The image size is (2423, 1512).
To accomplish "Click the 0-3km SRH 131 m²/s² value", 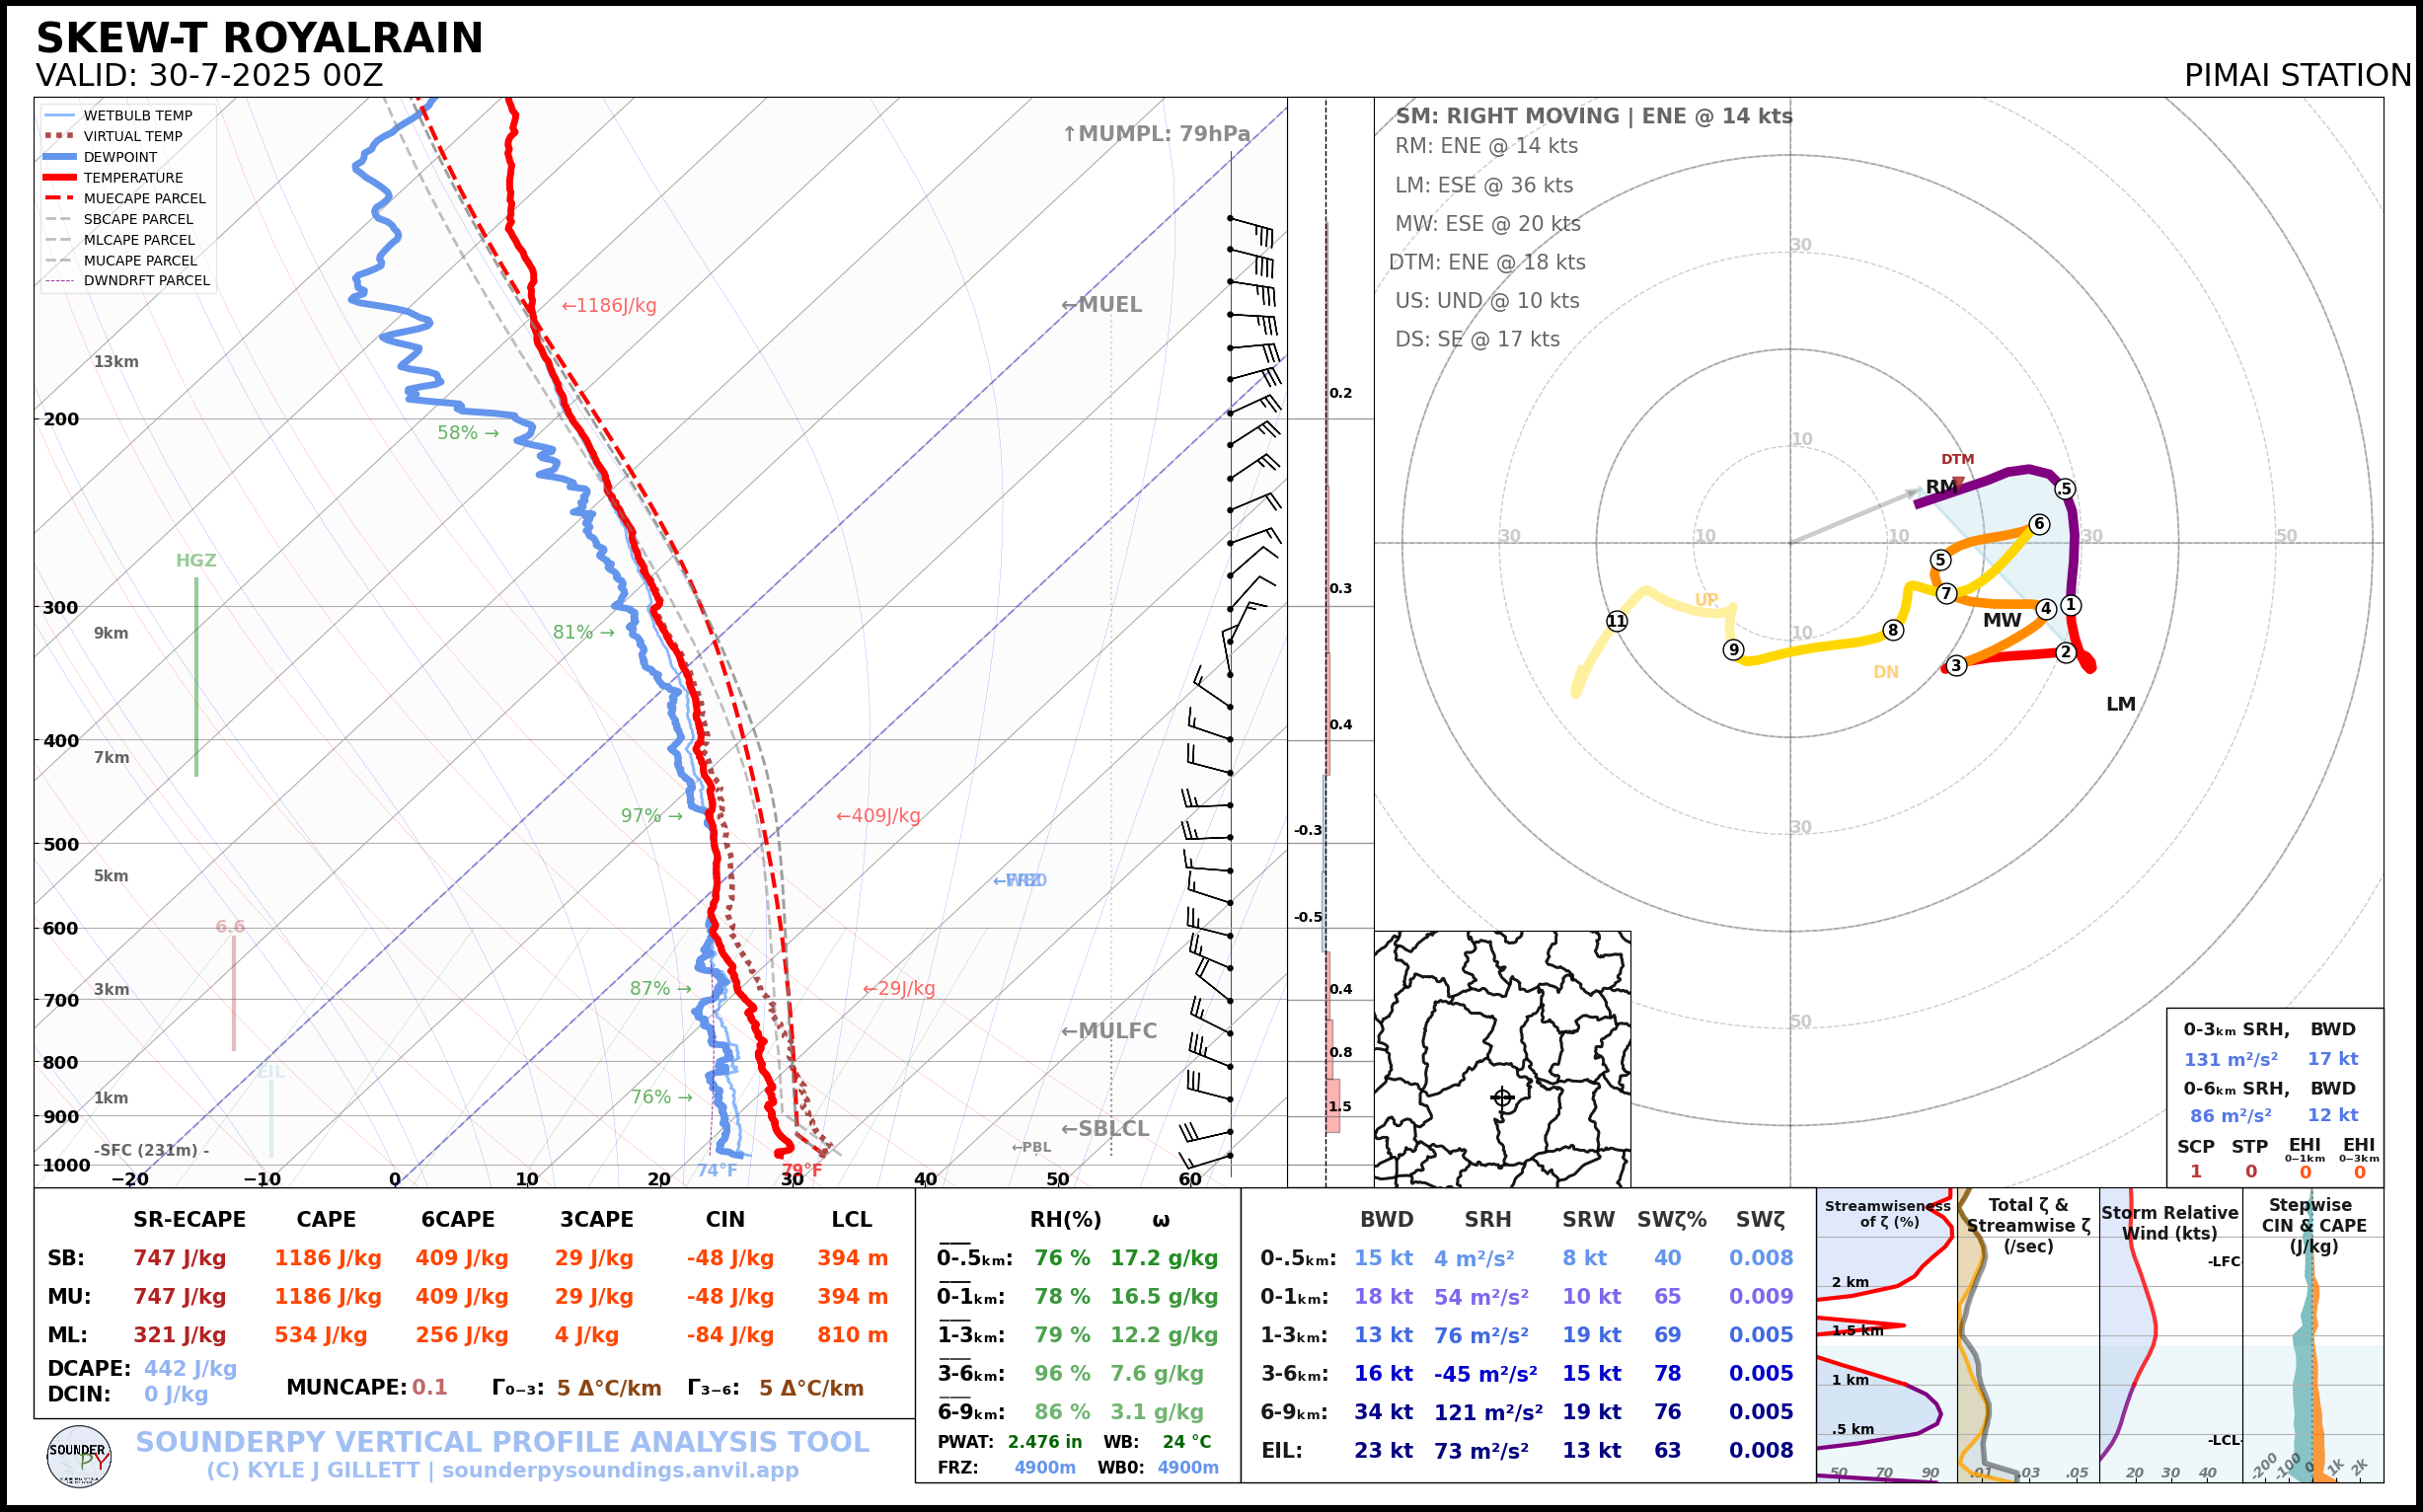I will click(2230, 1059).
